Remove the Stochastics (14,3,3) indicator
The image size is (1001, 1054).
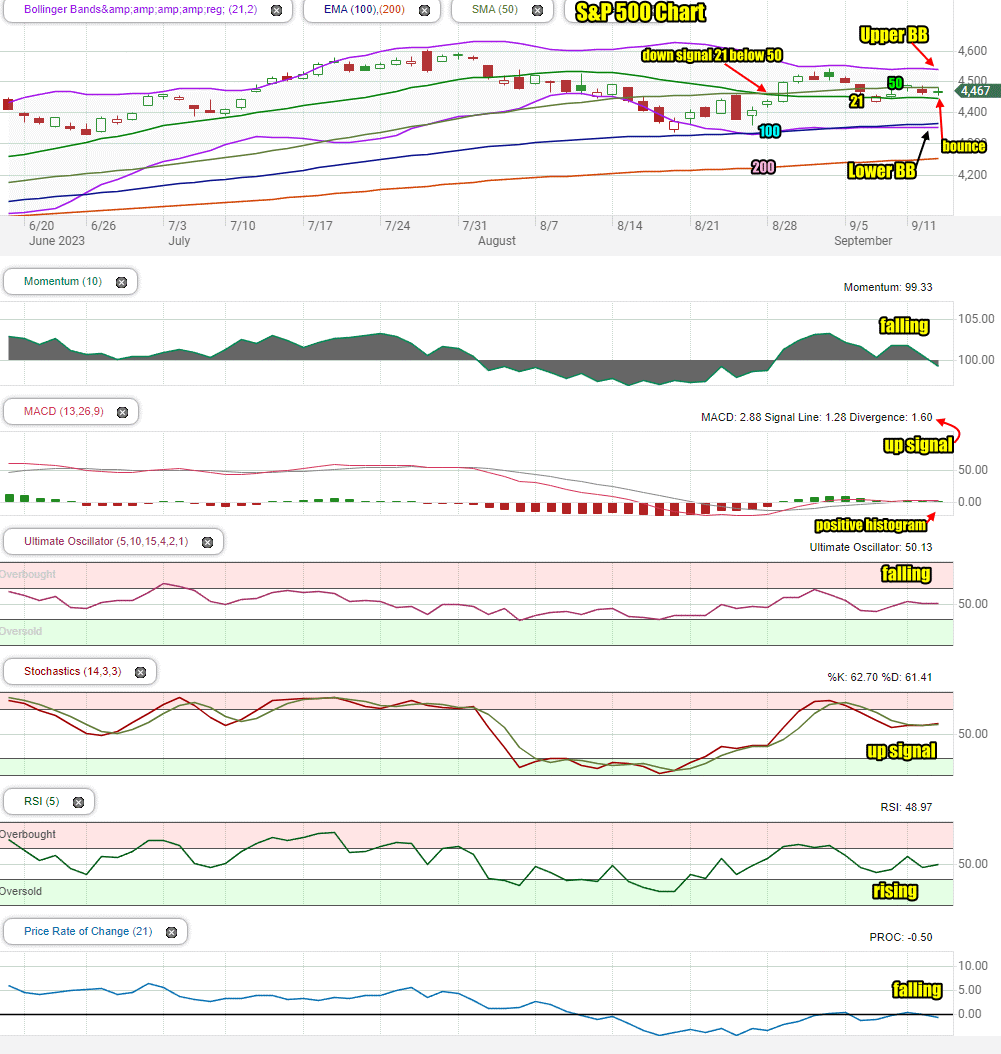[x=141, y=672]
